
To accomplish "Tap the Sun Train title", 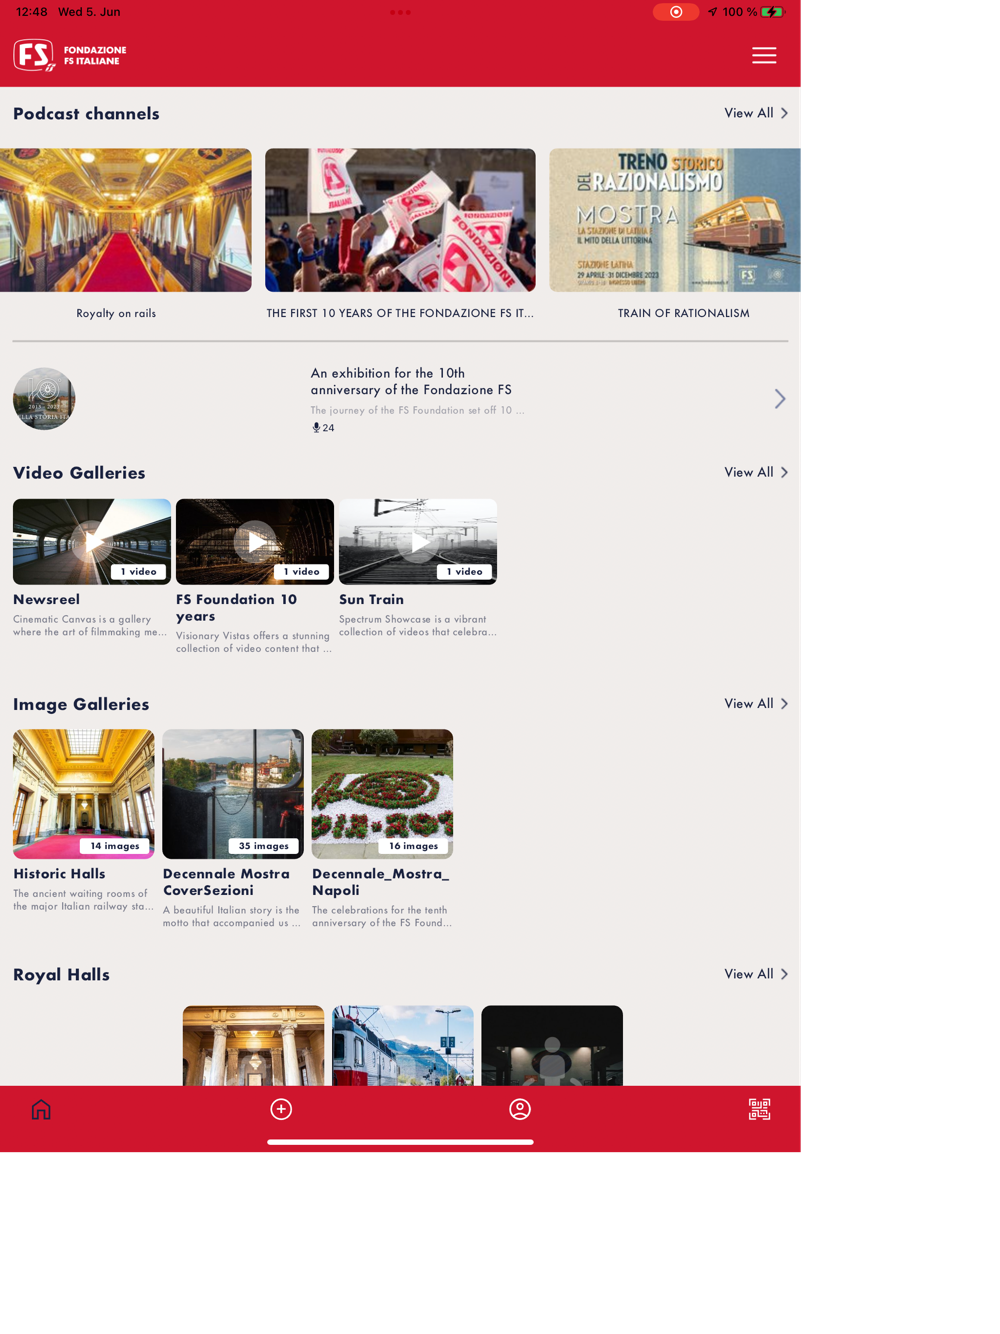I will [371, 599].
